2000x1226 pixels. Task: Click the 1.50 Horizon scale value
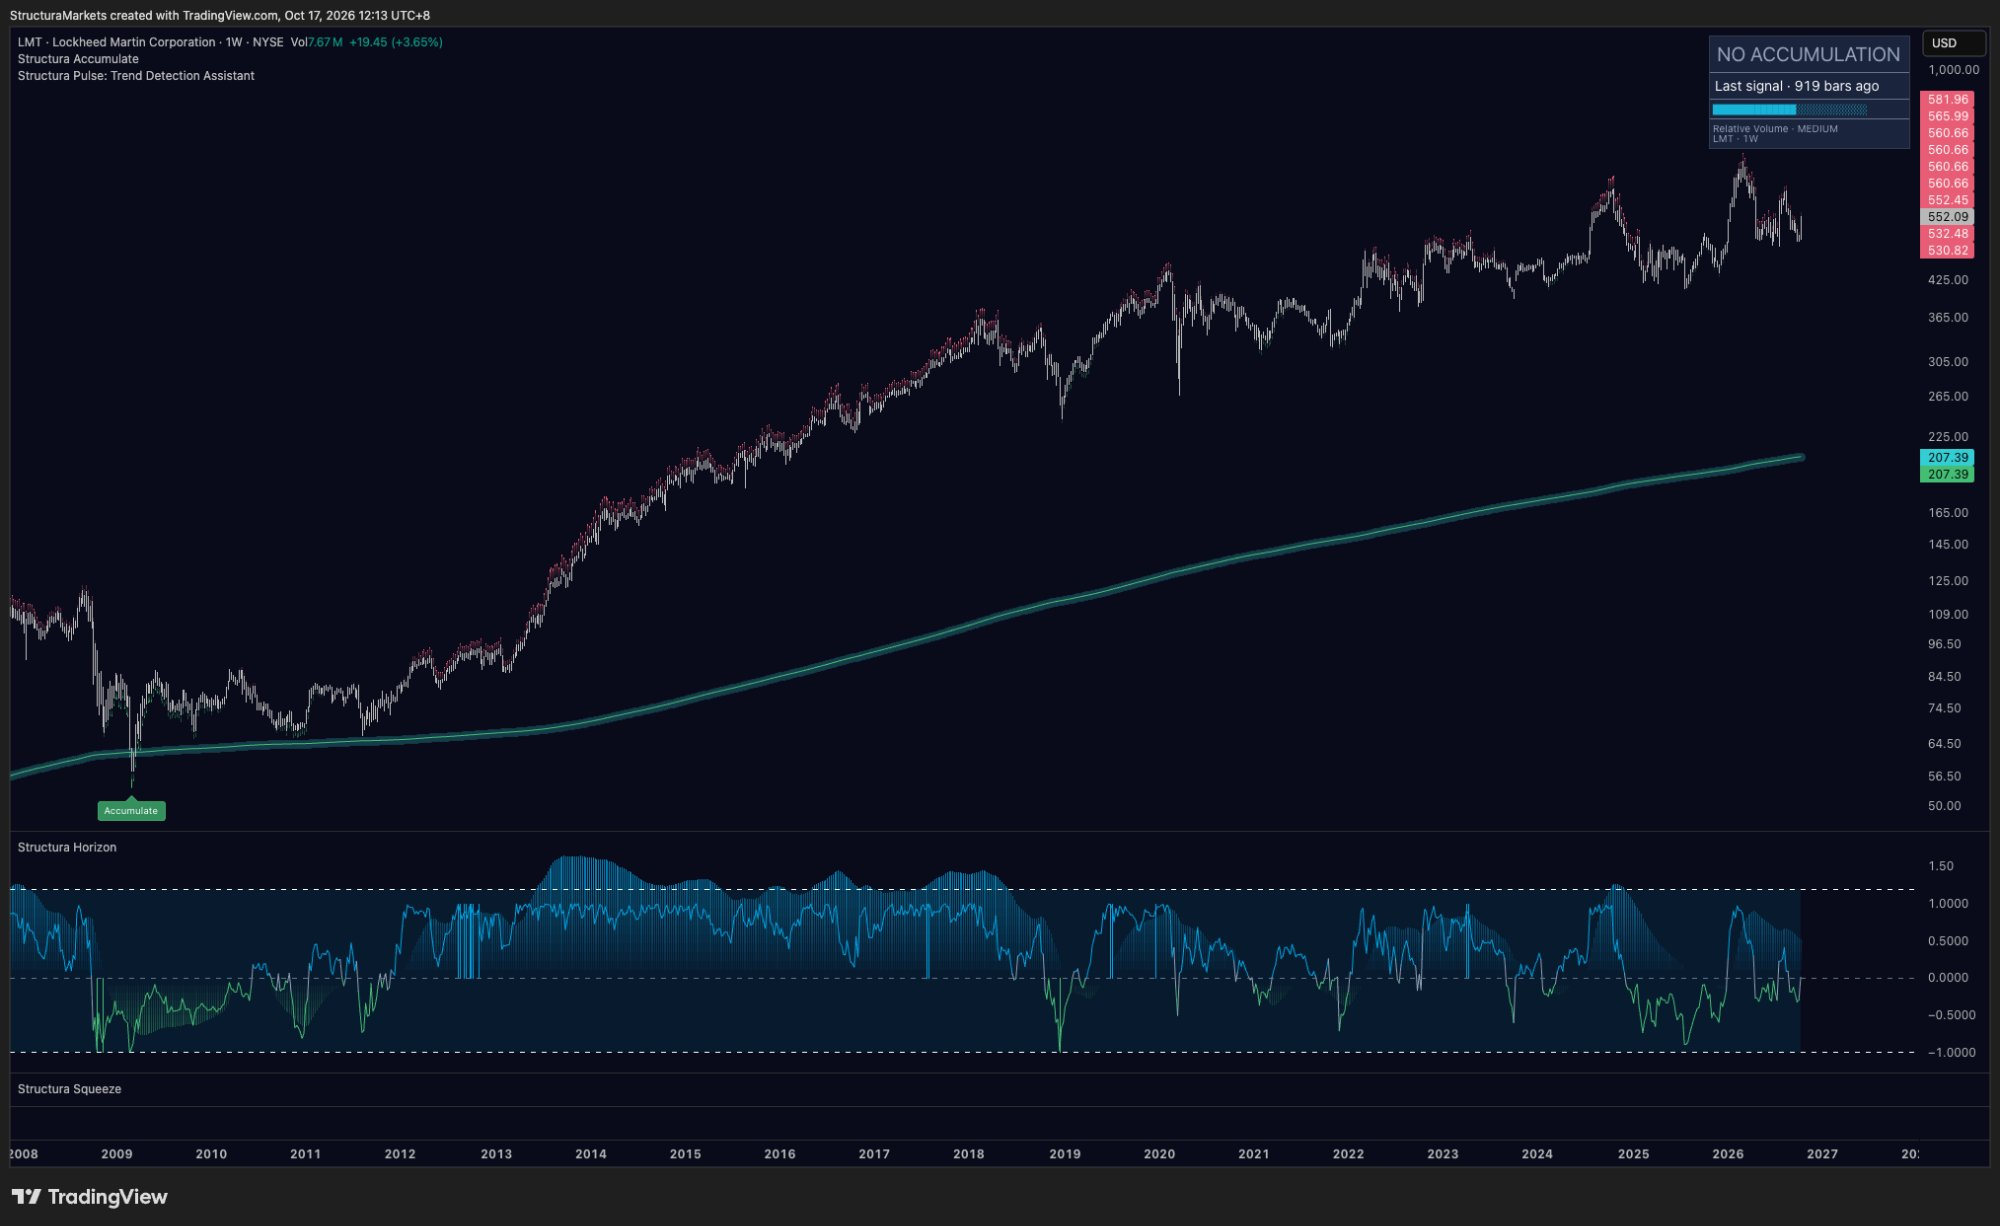coord(1940,867)
